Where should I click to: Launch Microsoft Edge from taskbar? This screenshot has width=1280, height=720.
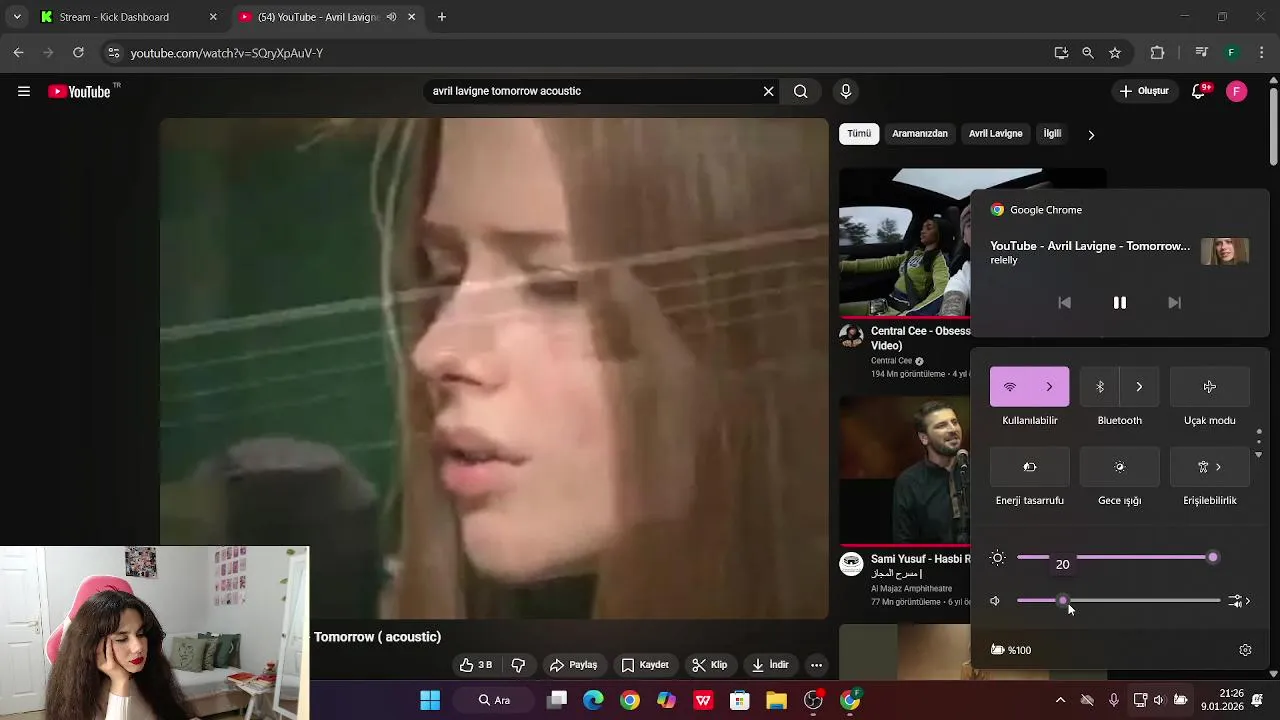click(593, 700)
